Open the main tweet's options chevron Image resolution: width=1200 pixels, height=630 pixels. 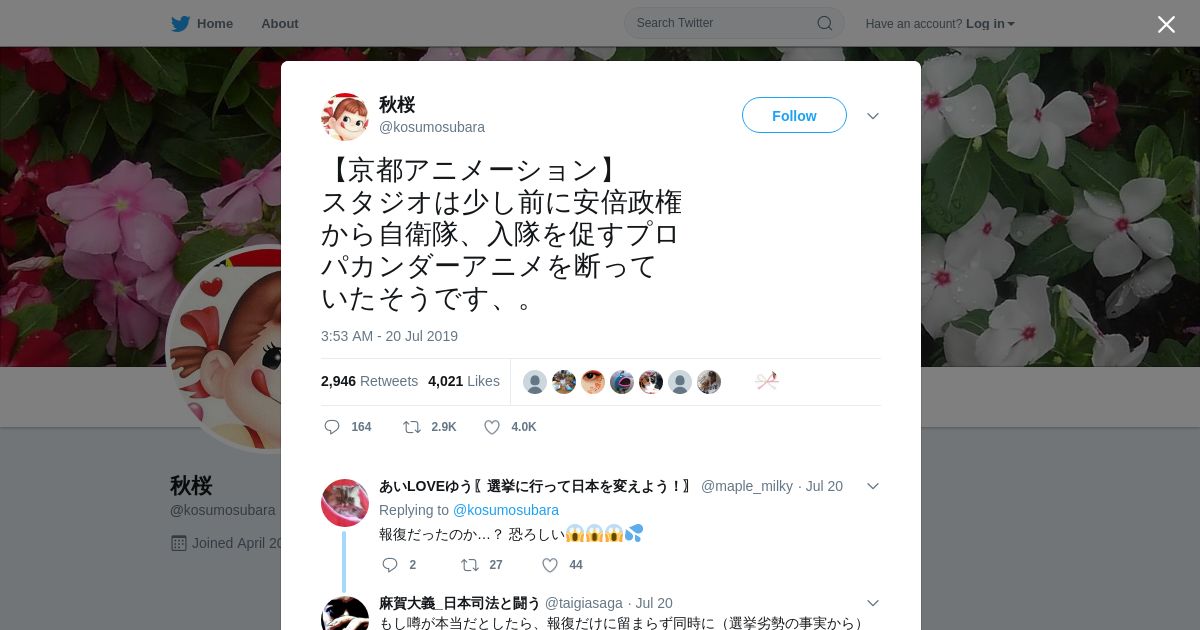(873, 116)
